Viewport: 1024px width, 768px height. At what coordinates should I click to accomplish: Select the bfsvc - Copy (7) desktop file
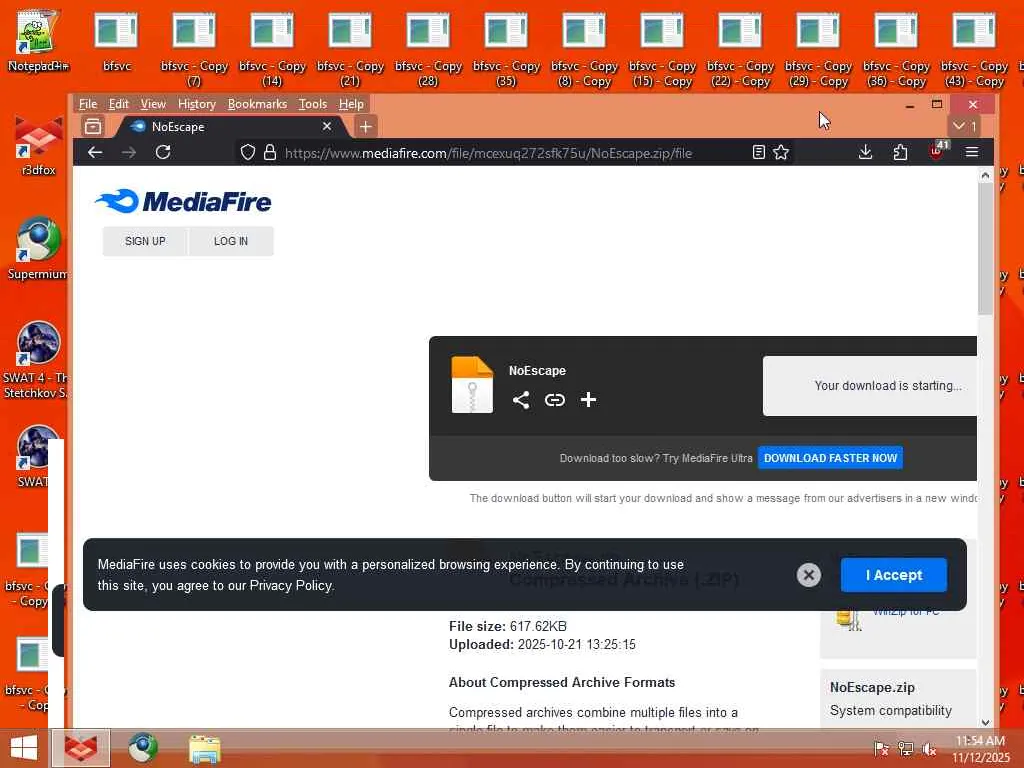tap(194, 50)
